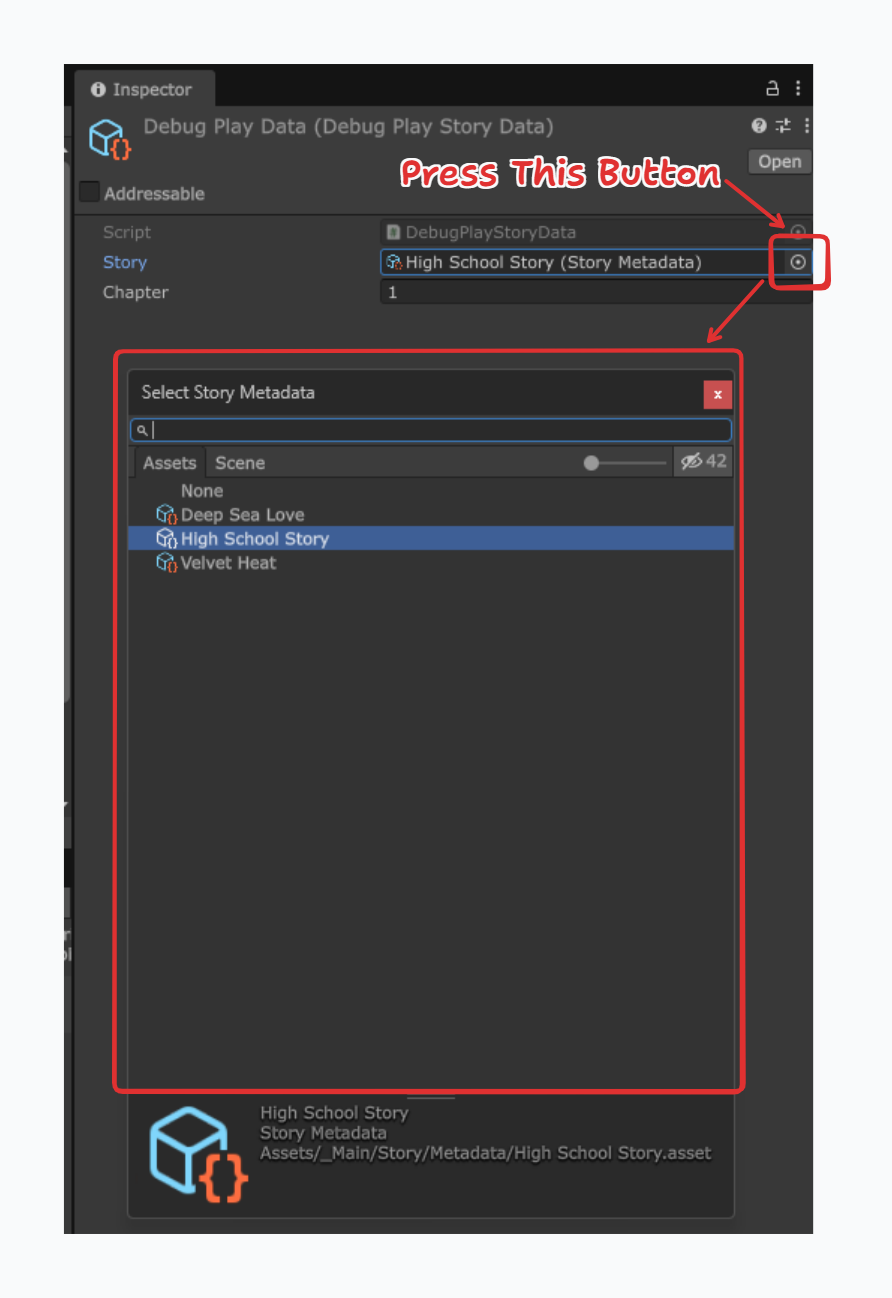Click the Inspector lock icon
The image size is (892, 1298).
click(x=772, y=89)
